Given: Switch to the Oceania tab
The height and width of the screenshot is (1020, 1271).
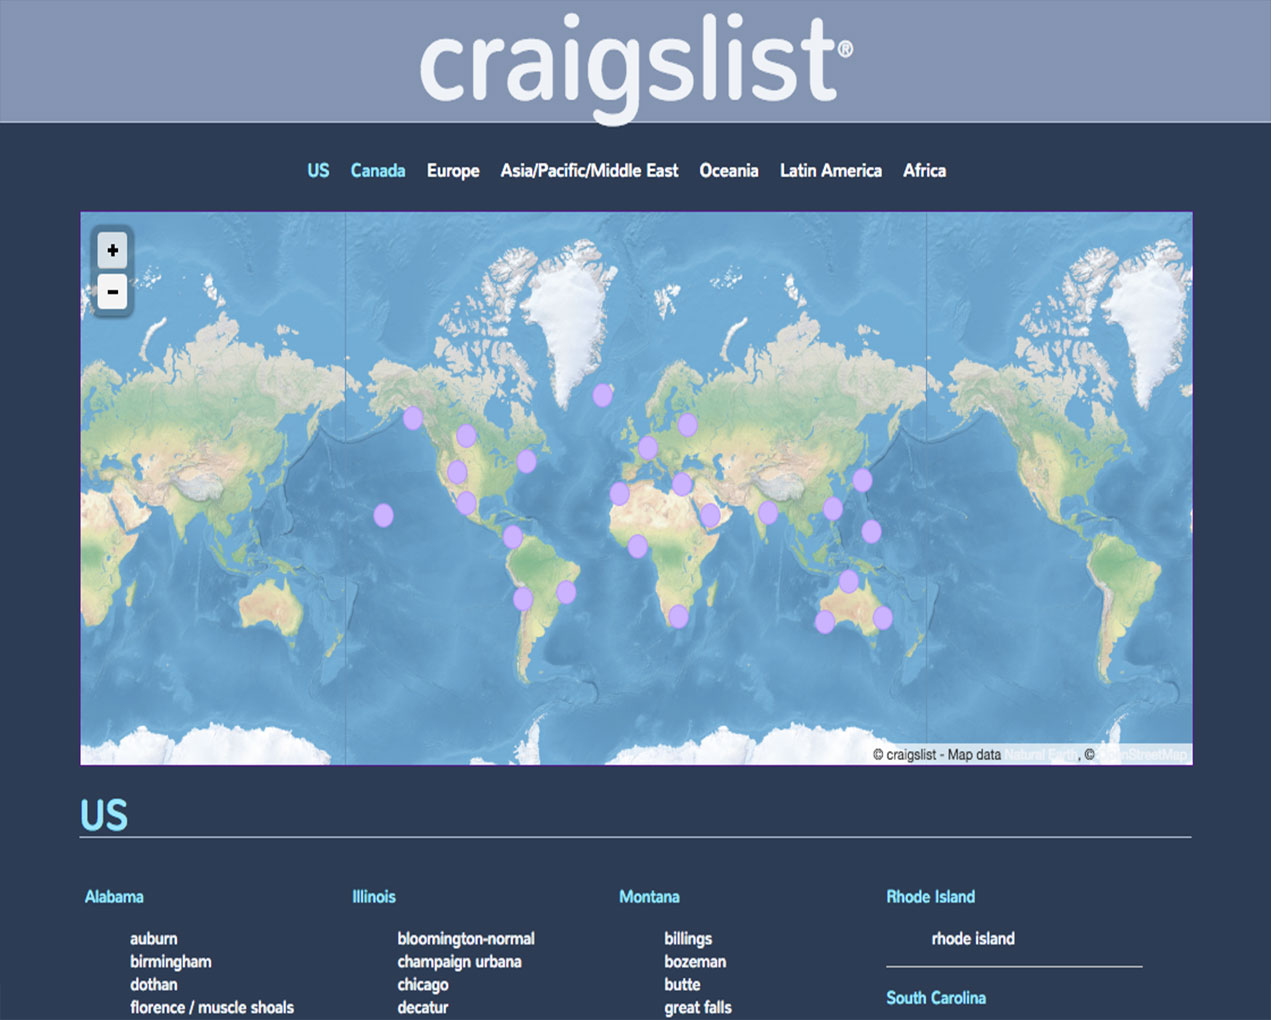Looking at the screenshot, I should (729, 170).
